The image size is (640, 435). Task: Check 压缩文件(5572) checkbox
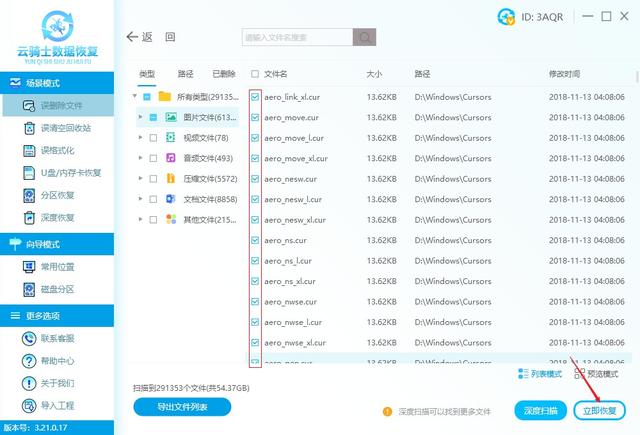[x=153, y=179]
